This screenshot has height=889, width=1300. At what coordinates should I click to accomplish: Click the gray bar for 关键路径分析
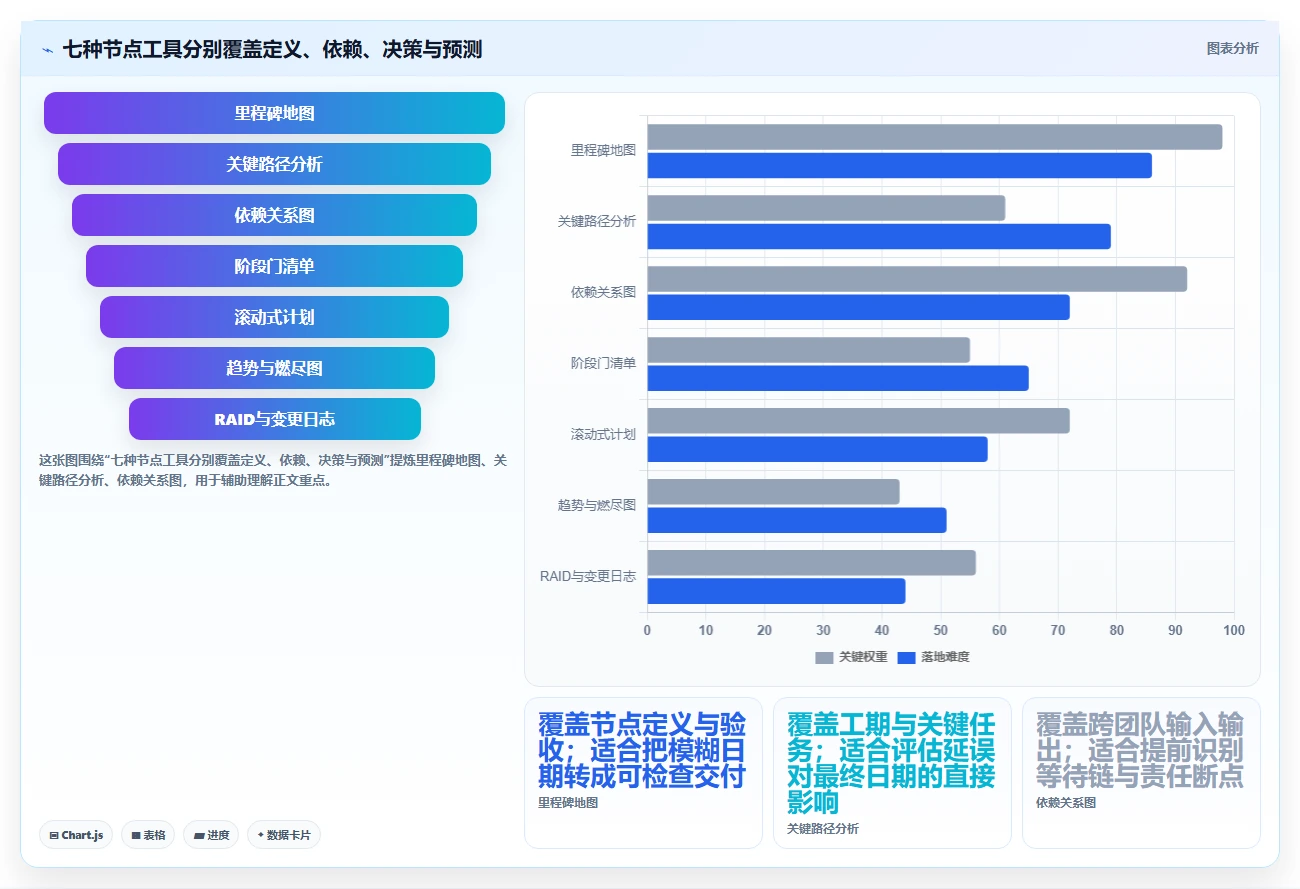pos(826,208)
